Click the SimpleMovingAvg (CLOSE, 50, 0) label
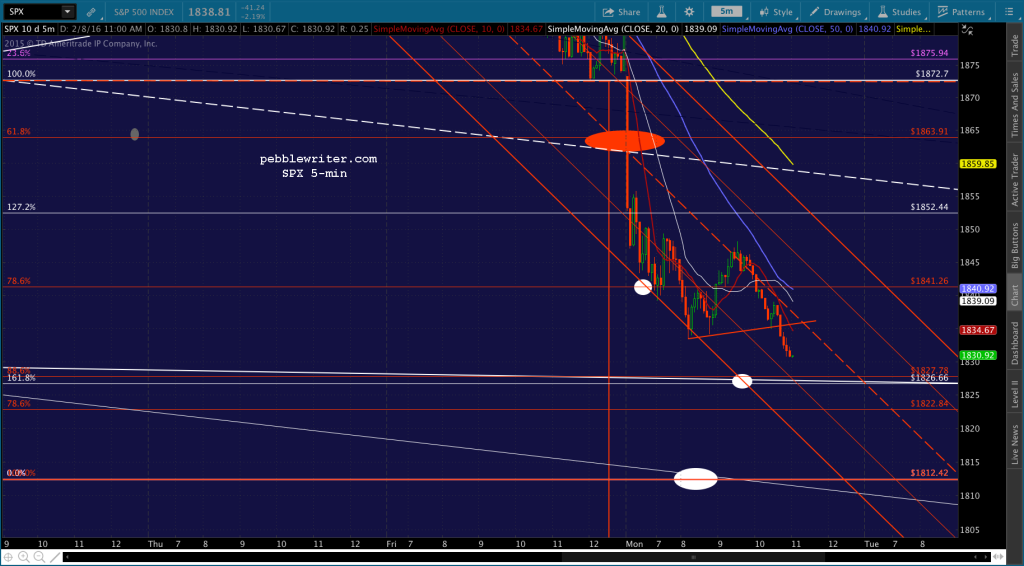The width and height of the screenshot is (1024, 566). point(788,29)
